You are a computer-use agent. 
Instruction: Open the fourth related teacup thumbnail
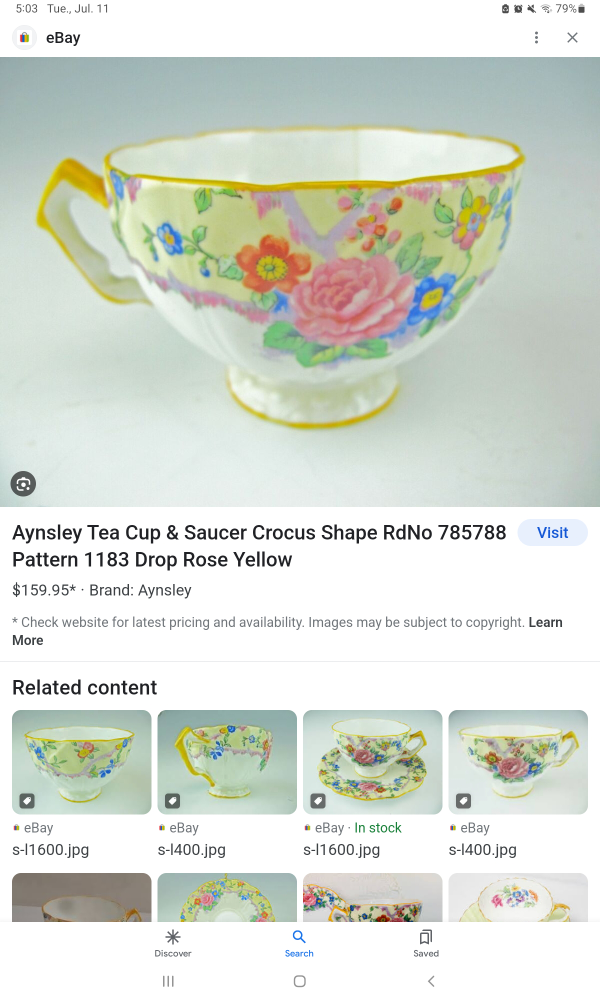click(518, 762)
